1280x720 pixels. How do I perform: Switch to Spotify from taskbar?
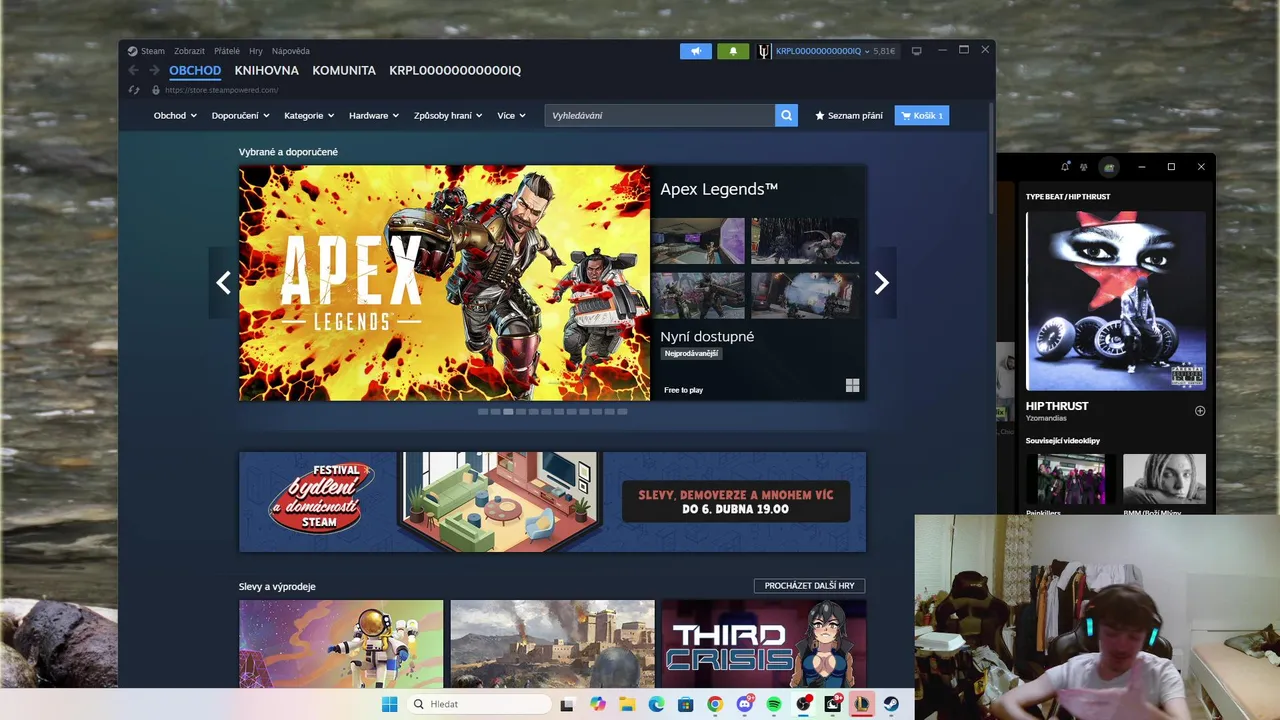click(774, 704)
